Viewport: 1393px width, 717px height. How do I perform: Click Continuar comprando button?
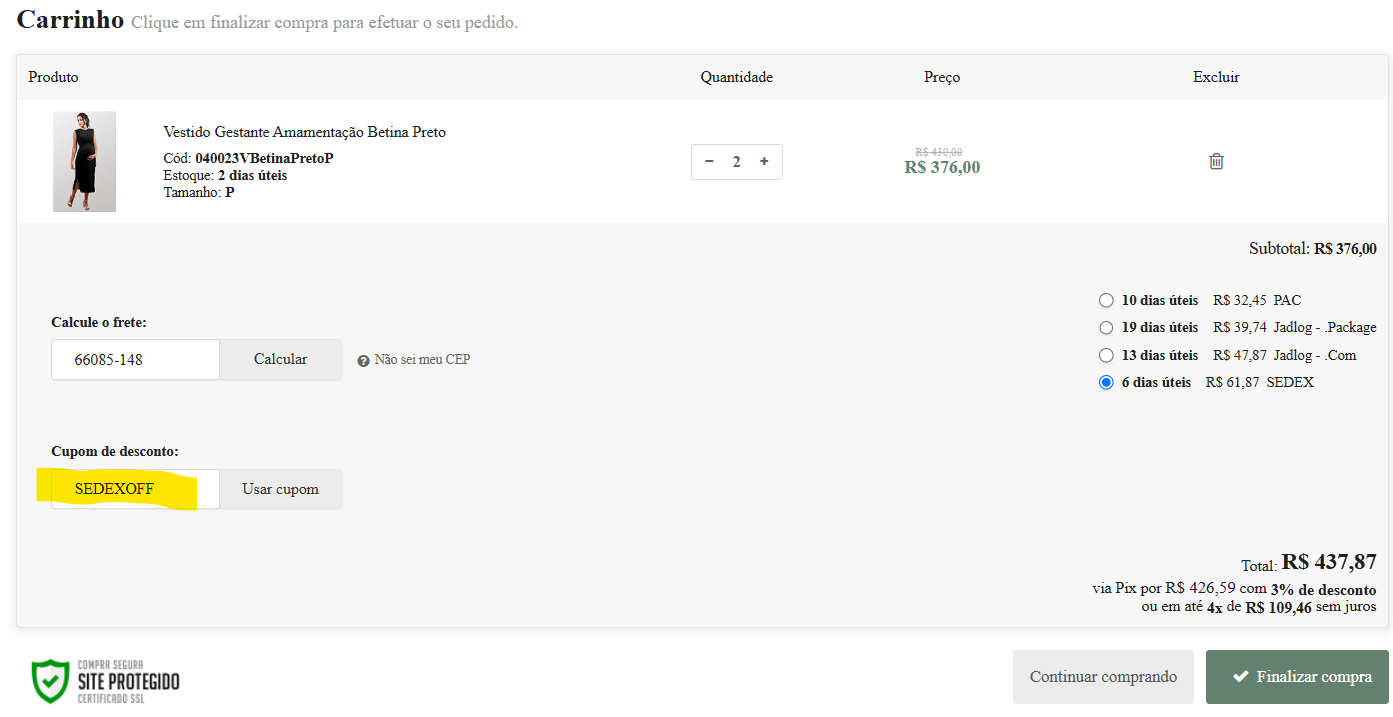(1103, 677)
